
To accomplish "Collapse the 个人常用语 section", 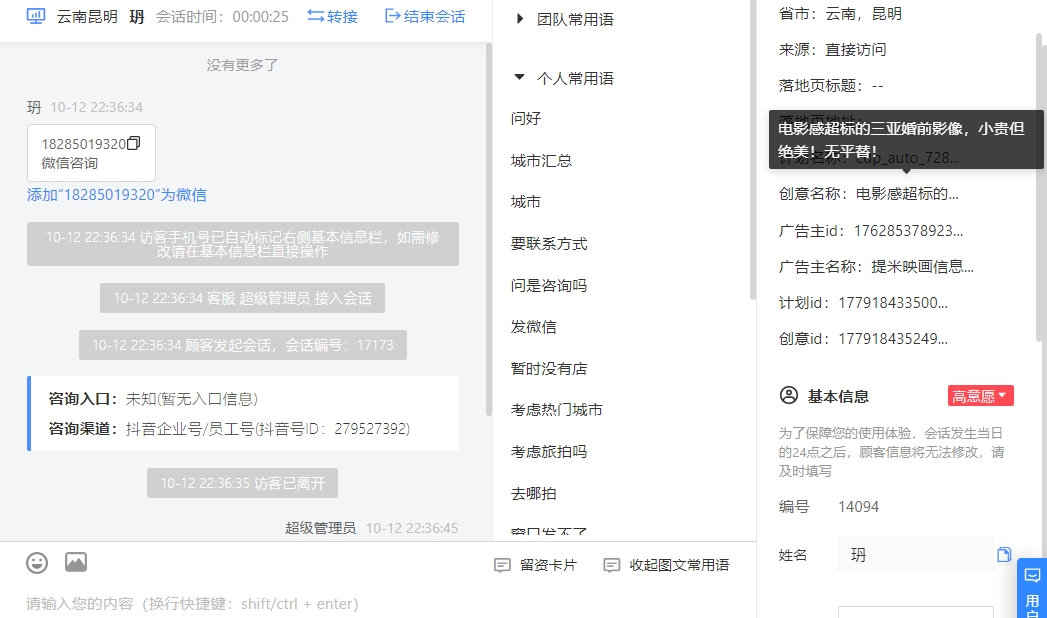I will 566,78.
